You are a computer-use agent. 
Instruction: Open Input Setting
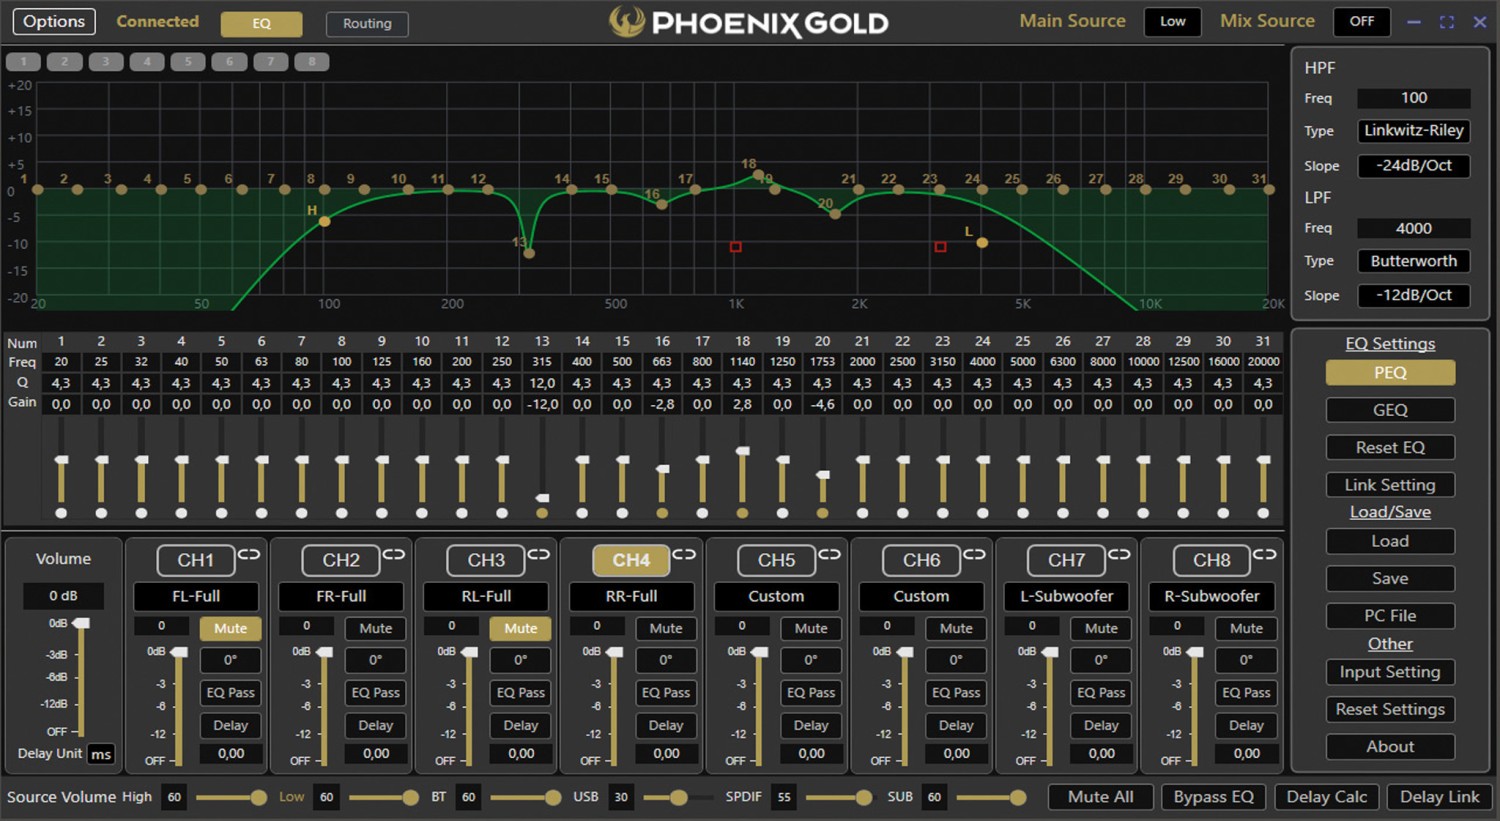[1390, 672]
